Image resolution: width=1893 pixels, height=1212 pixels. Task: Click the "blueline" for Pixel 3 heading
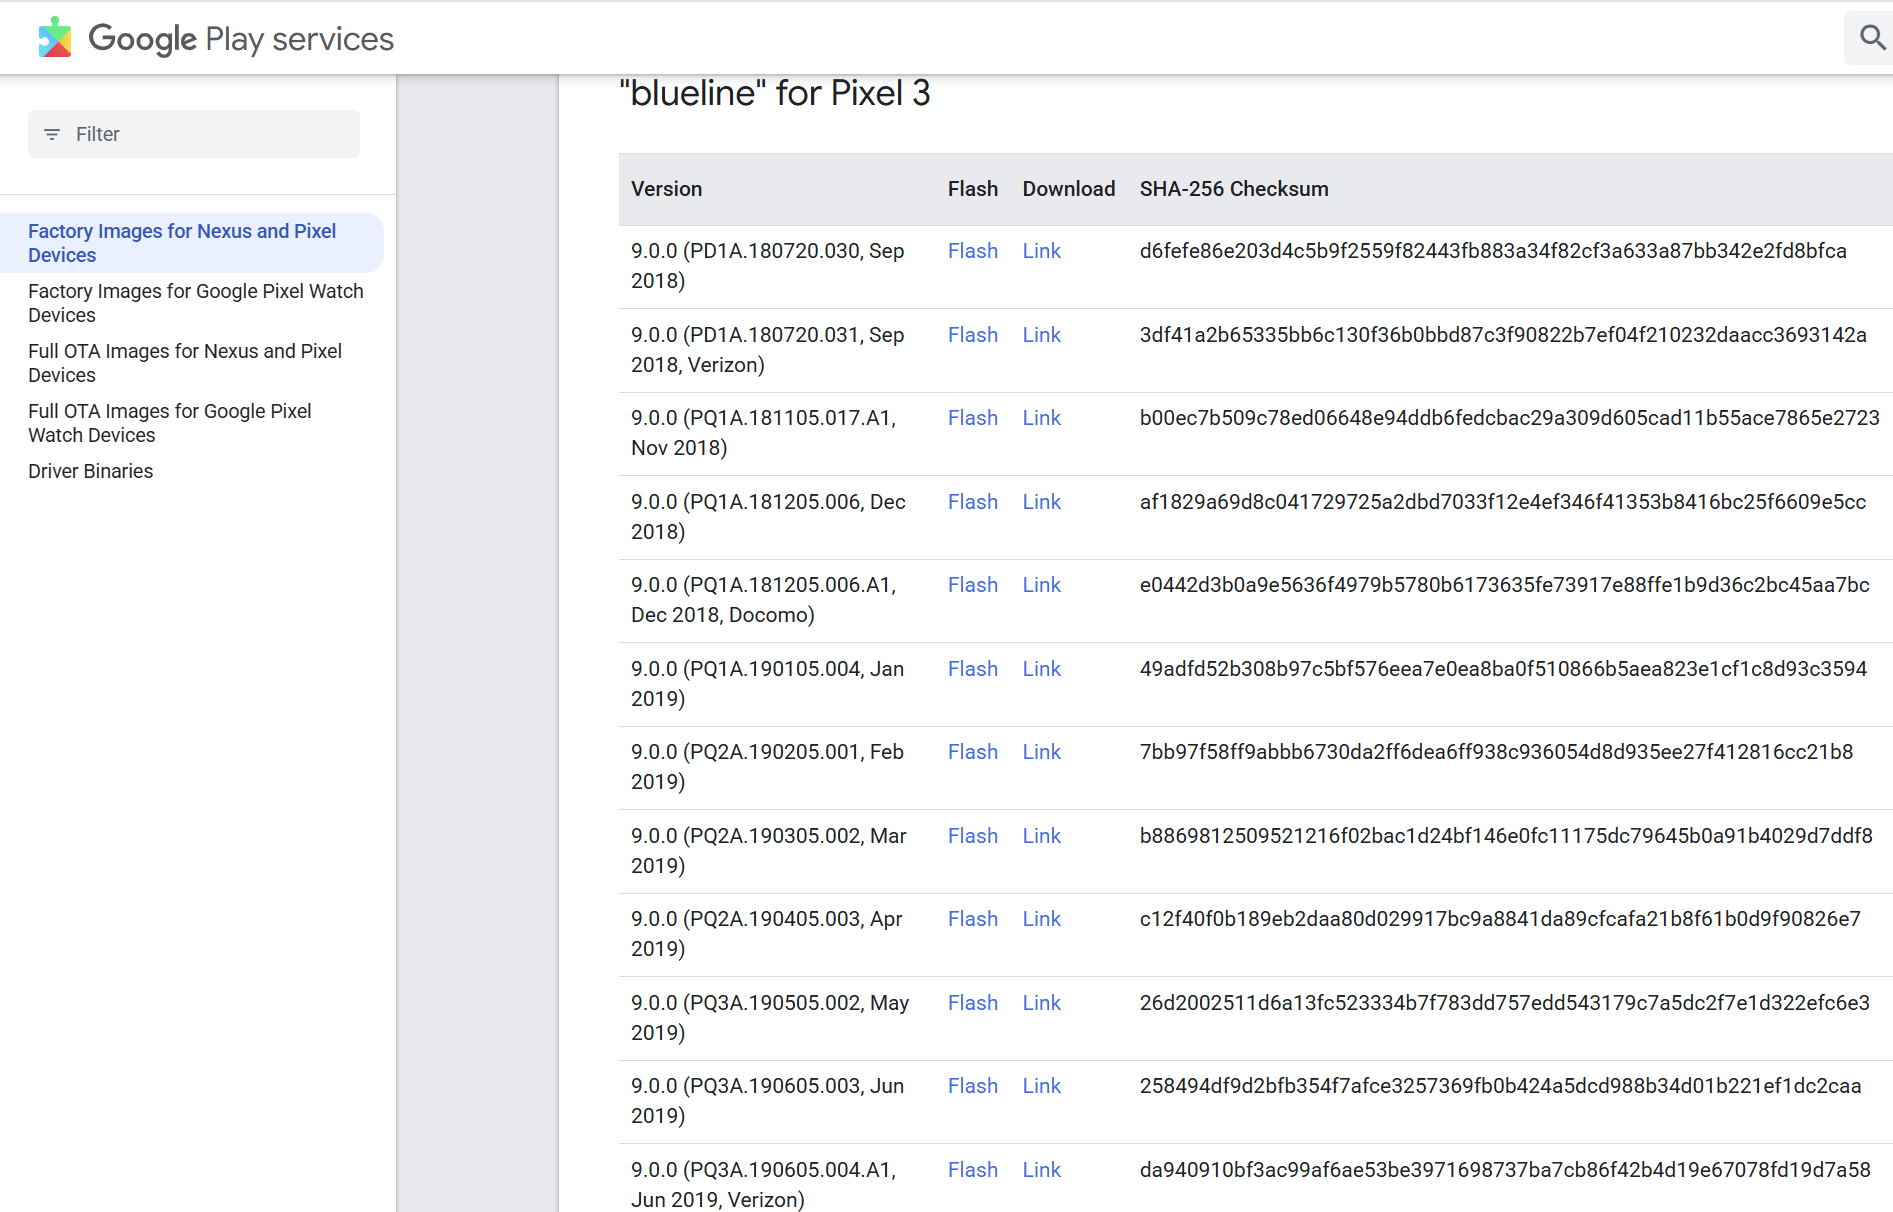pos(775,93)
